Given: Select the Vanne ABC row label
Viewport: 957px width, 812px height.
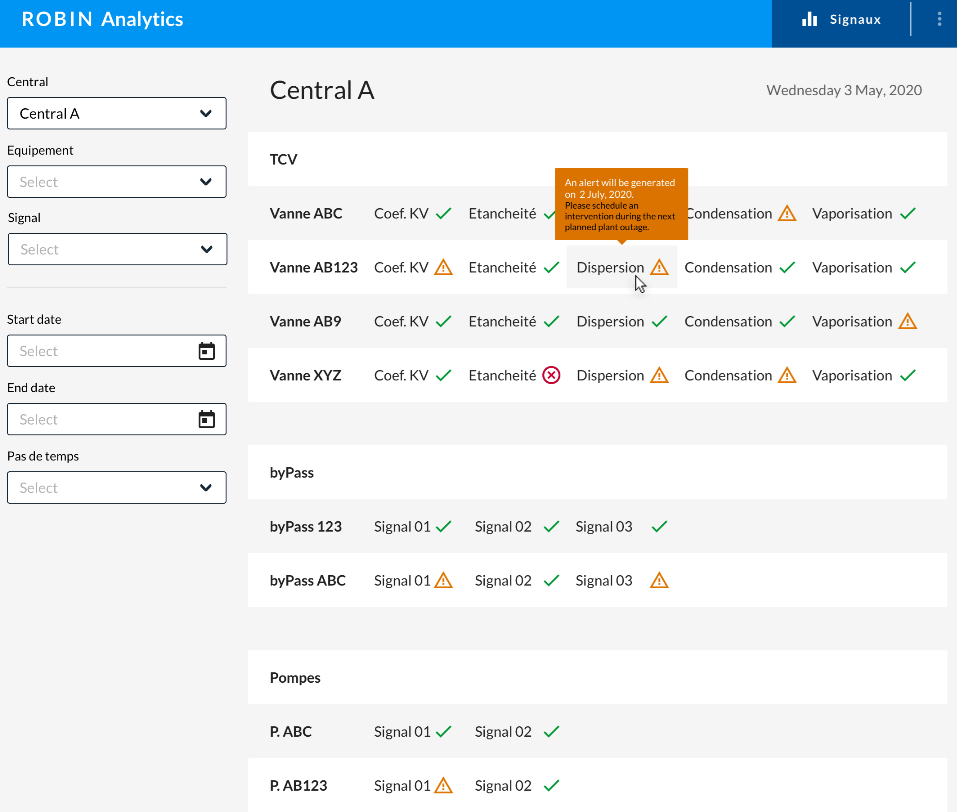Looking at the screenshot, I should tap(306, 214).
